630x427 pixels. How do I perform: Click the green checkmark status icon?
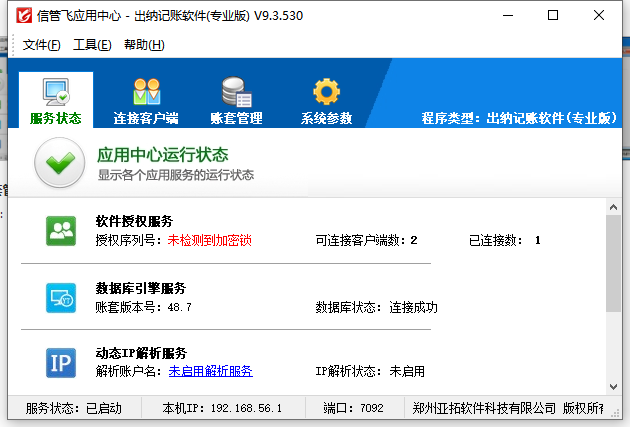coord(59,163)
